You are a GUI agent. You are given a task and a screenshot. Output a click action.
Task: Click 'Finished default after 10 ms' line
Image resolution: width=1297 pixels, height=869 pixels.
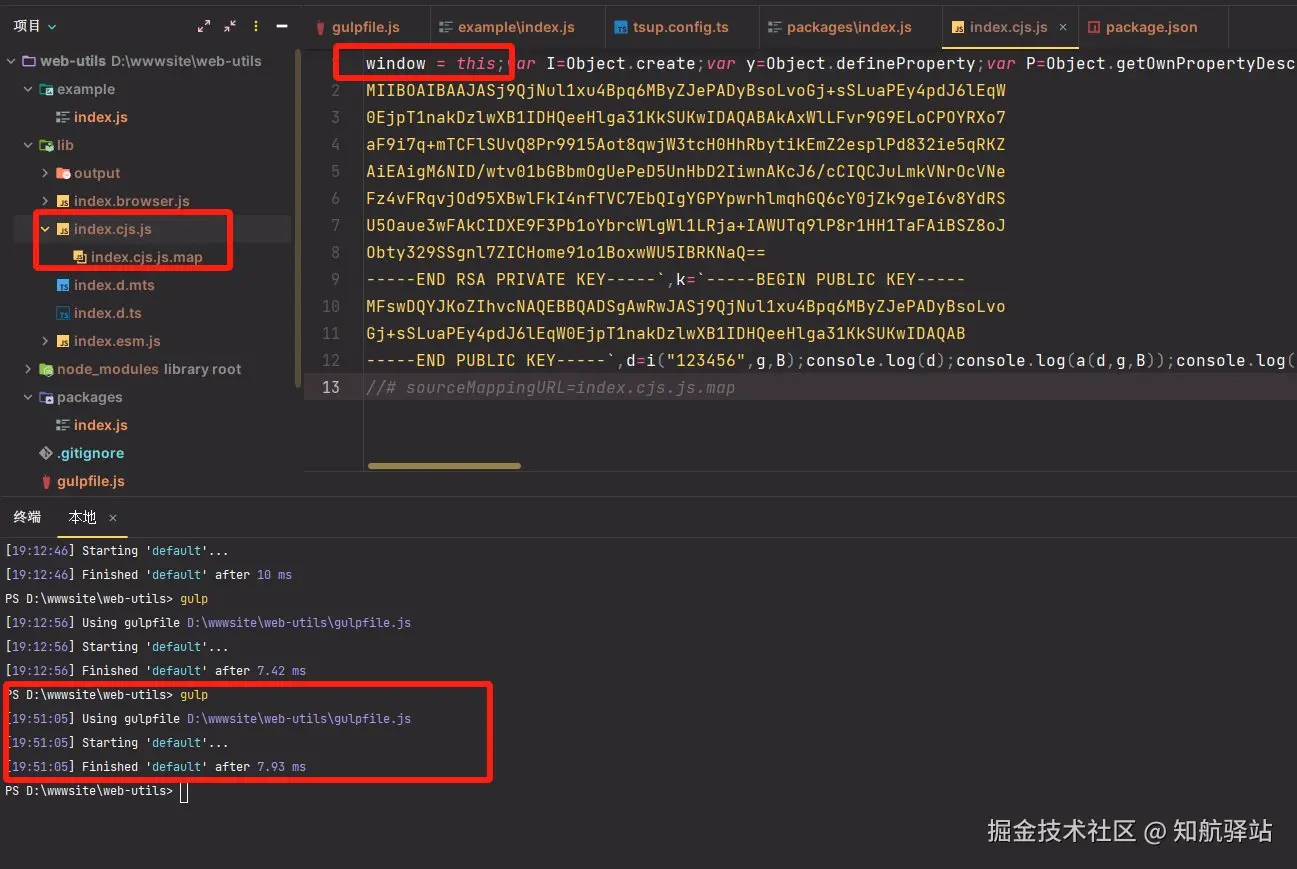coord(148,575)
